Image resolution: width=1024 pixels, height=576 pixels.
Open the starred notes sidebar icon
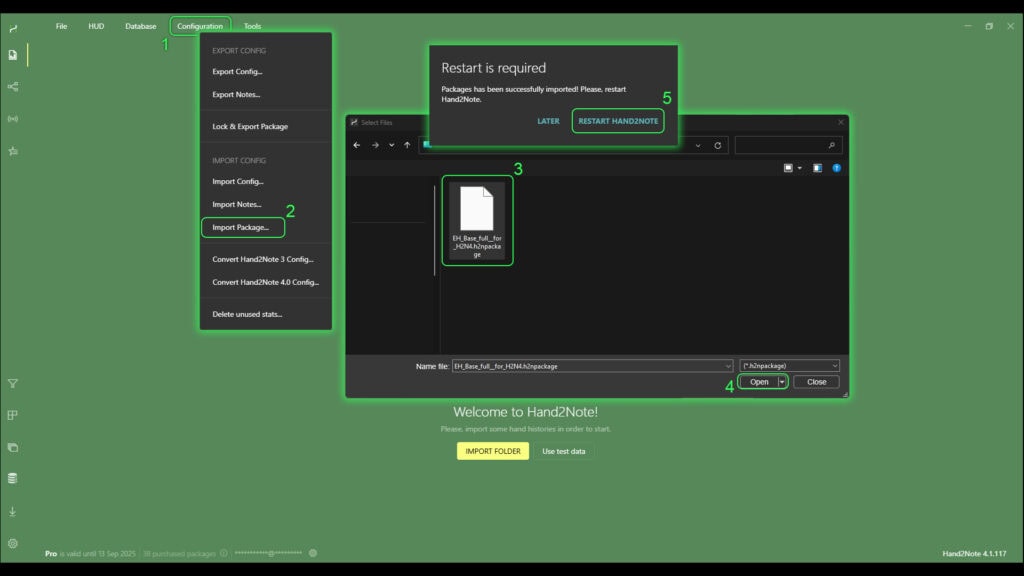point(13,151)
